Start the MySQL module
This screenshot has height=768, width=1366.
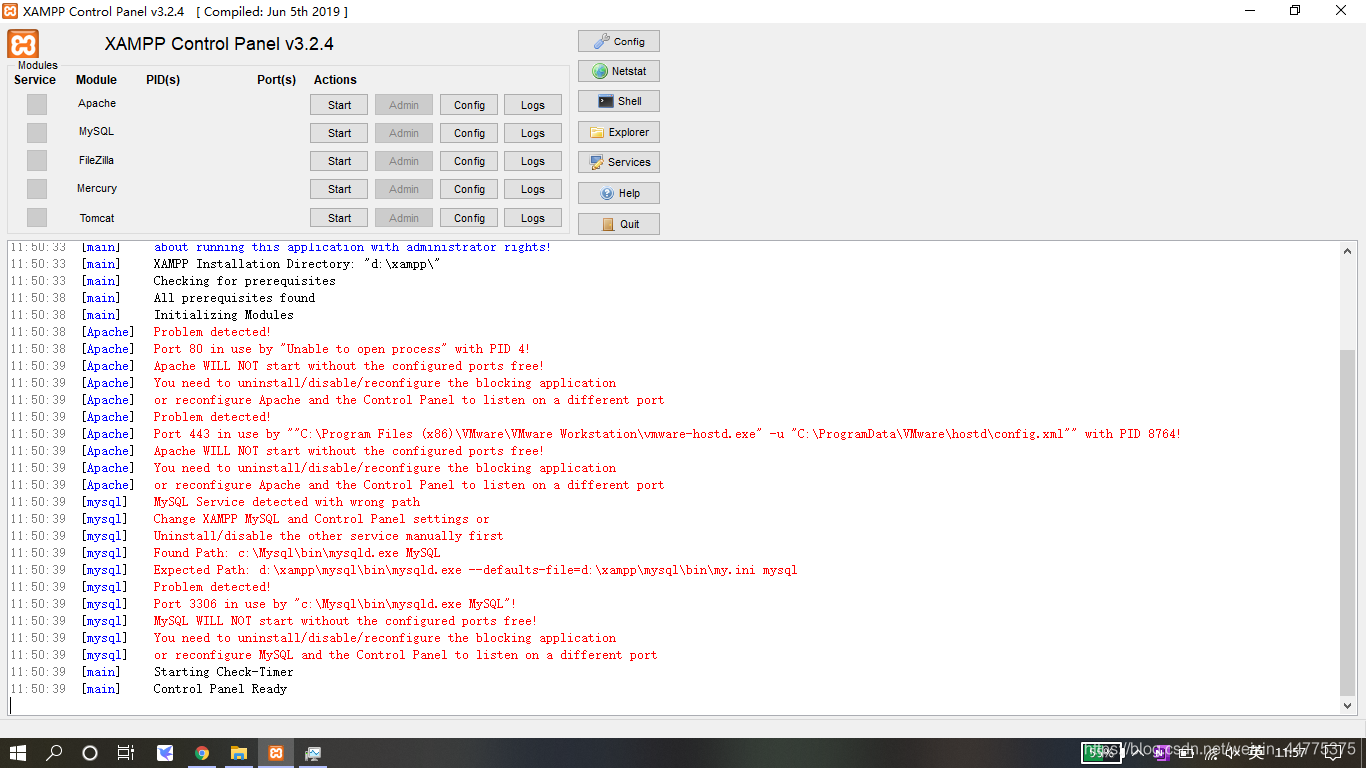tap(340, 133)
